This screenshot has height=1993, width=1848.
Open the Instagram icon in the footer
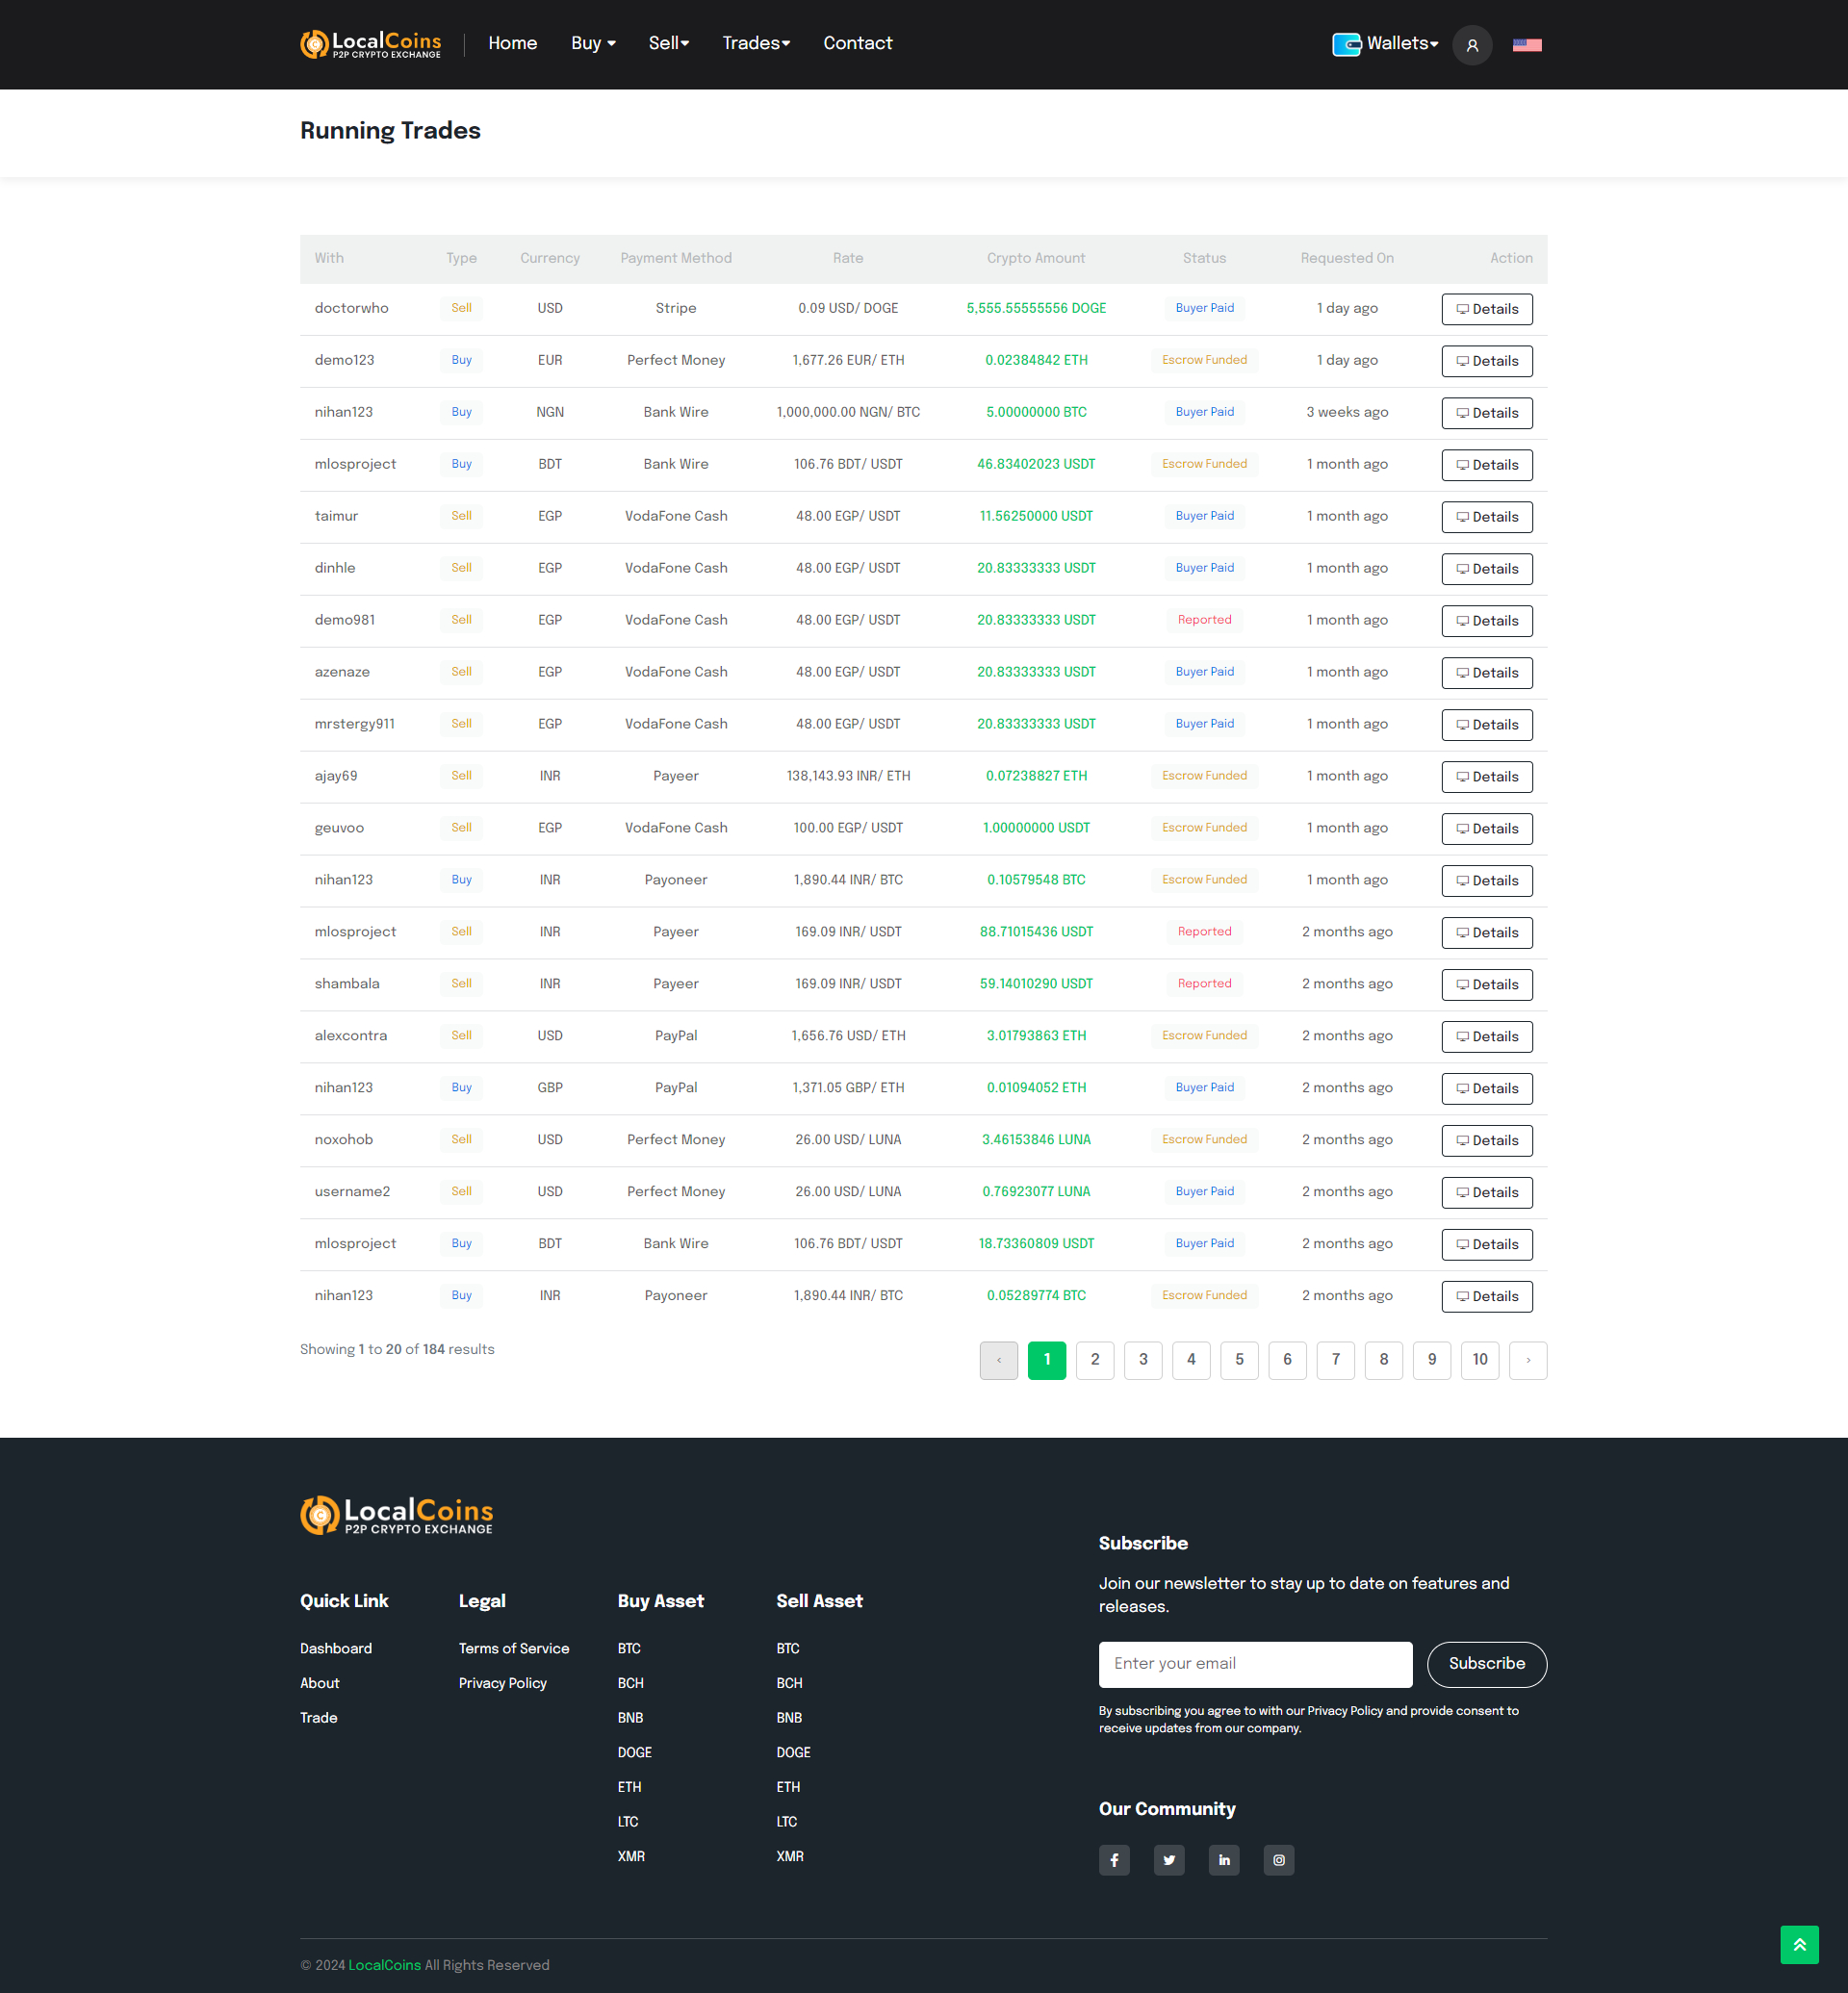pos(1279,1860)
